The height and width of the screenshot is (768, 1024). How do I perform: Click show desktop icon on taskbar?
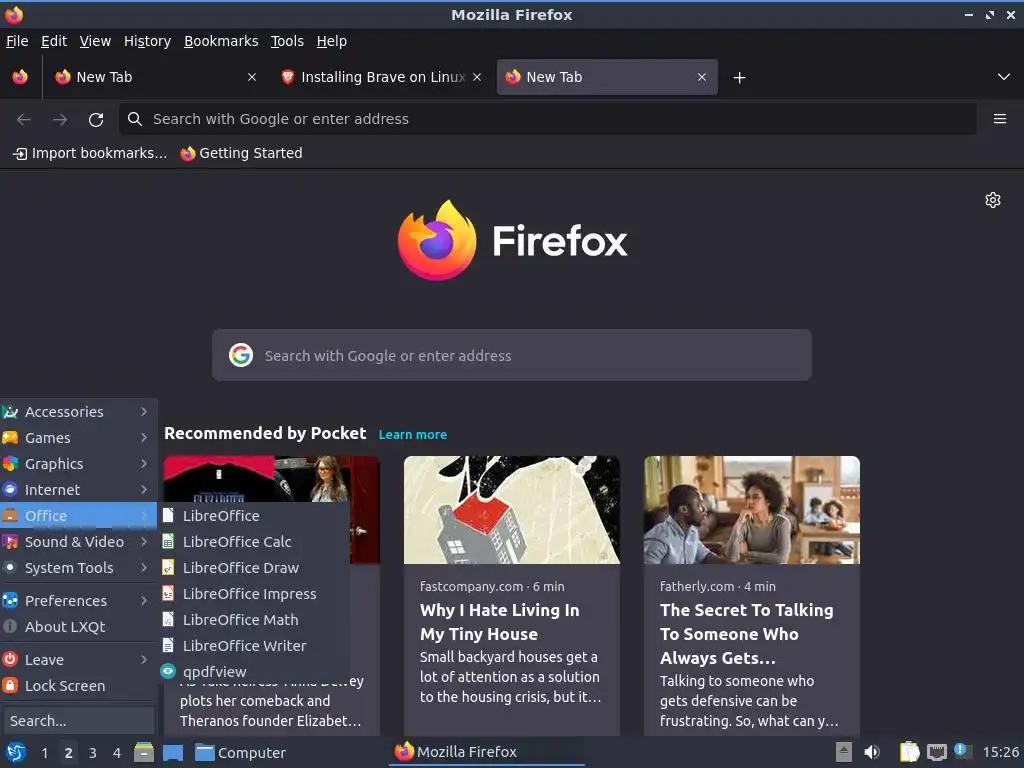(172, 753)
